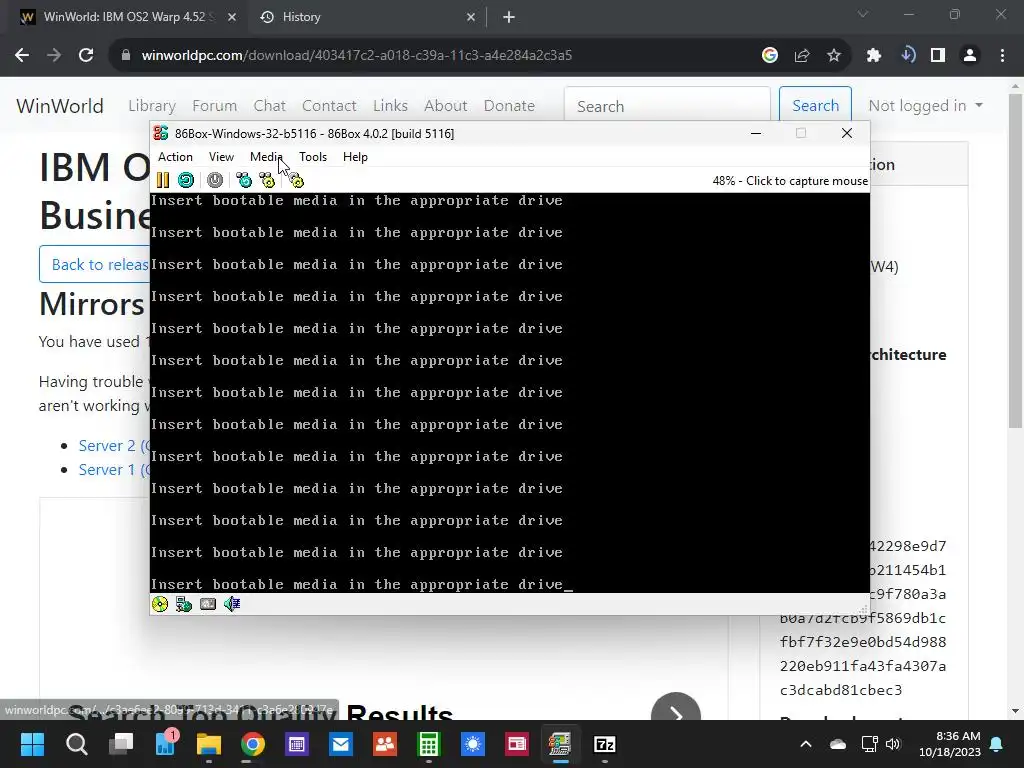Screen dimensions: 1024x768
Task: Open the Contact link
Action: (329, 106)
